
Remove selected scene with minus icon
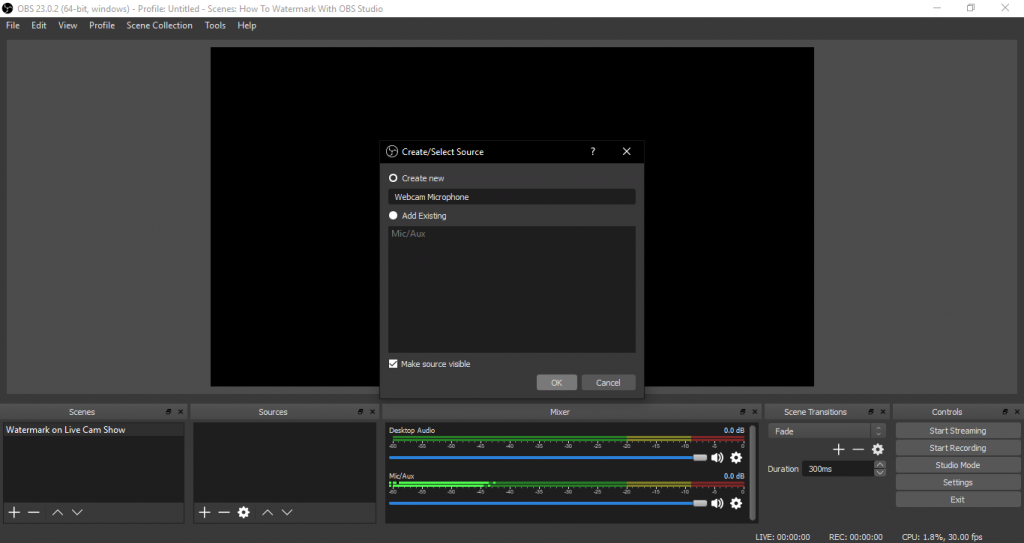[x=34, y=513]
